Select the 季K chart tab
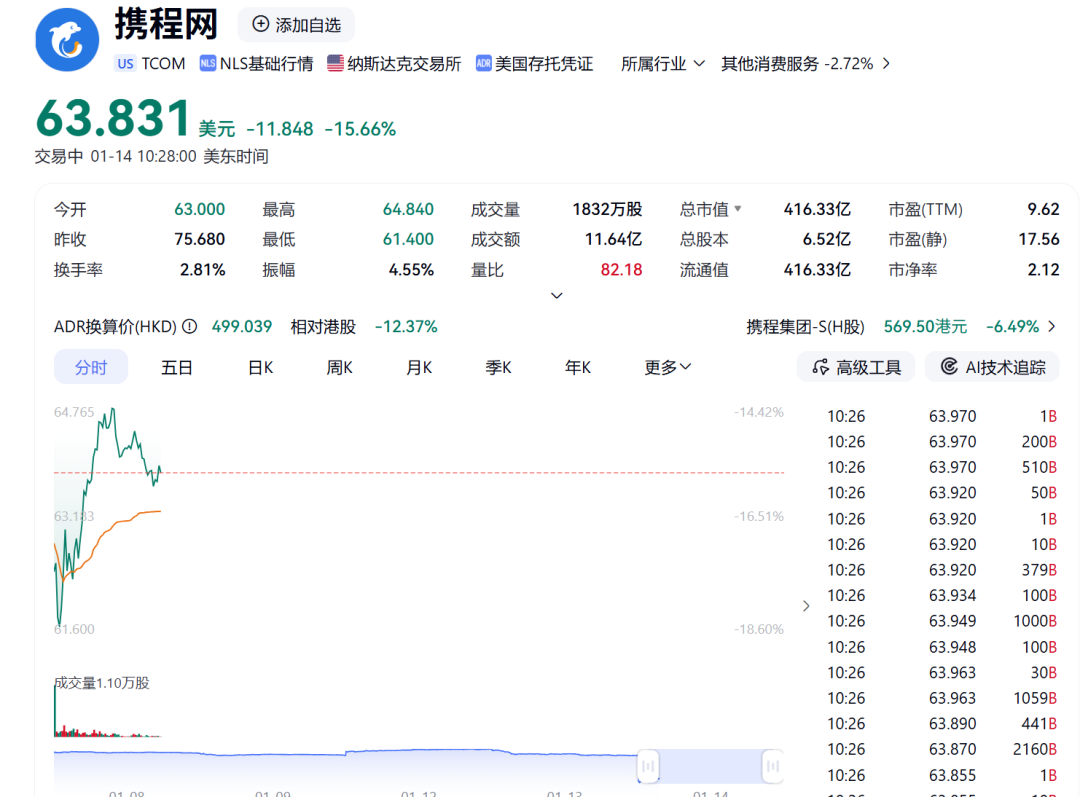 pos(498,367)
